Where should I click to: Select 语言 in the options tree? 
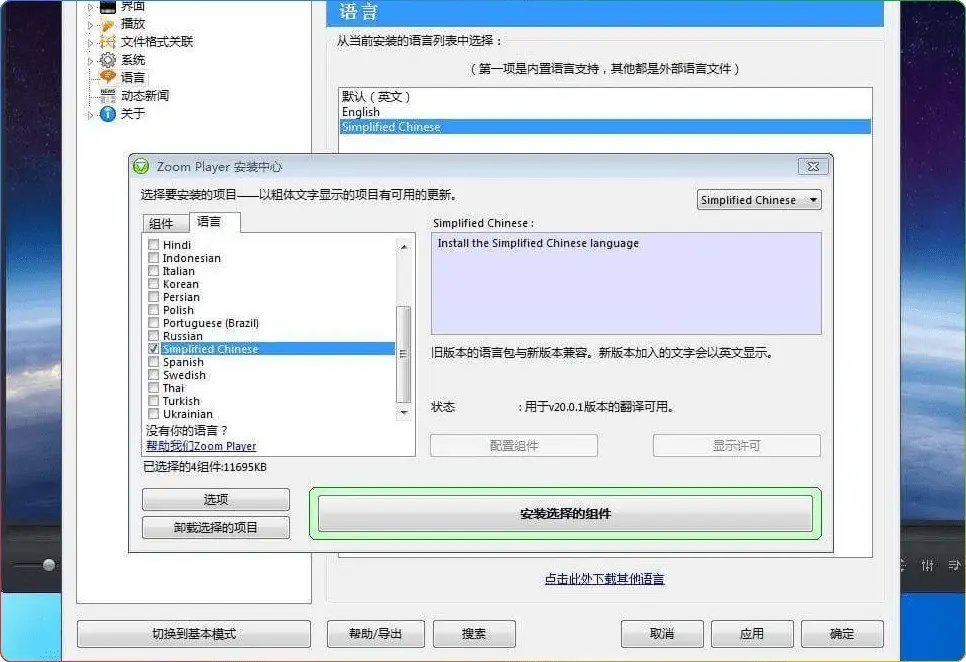pyautogui.click(x=133, y=78)
